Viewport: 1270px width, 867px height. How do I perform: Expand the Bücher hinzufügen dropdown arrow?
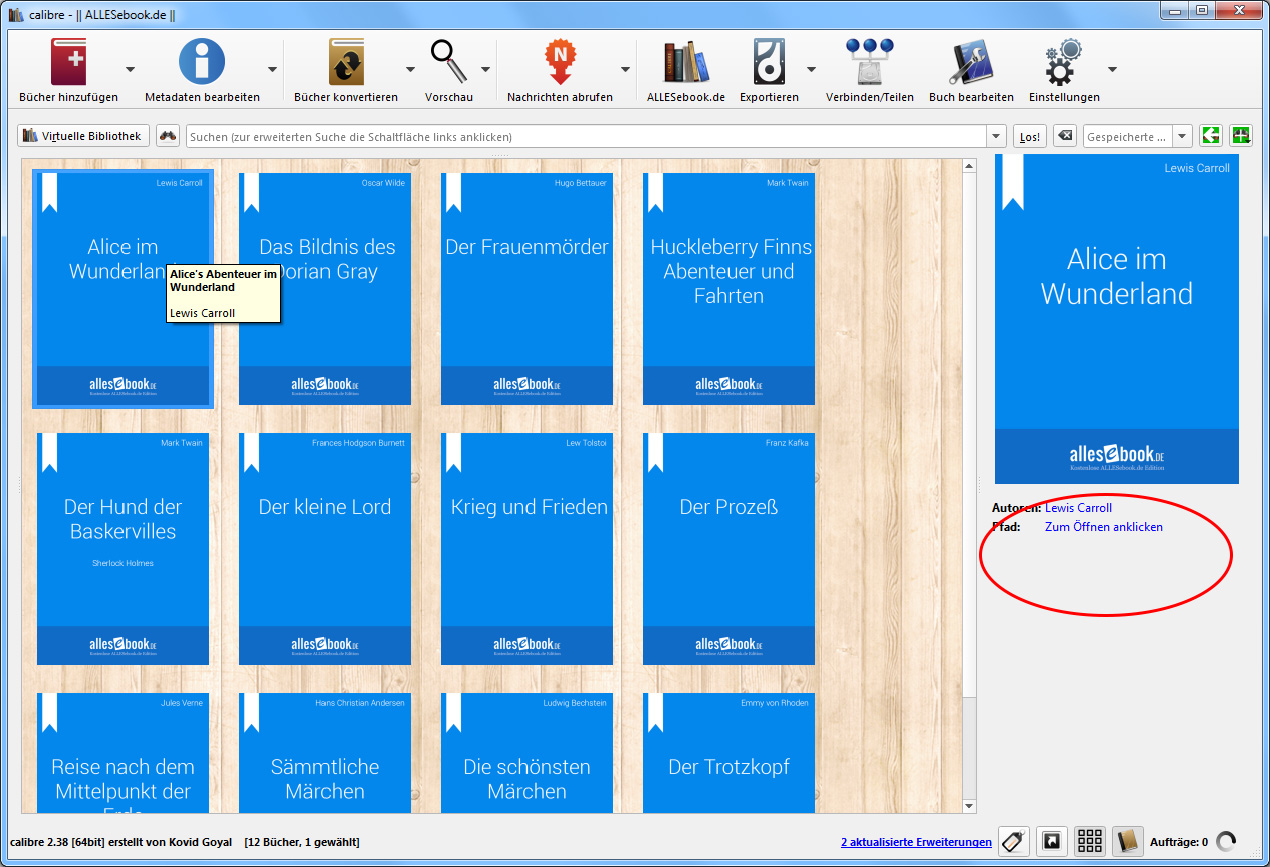point(130,69)
